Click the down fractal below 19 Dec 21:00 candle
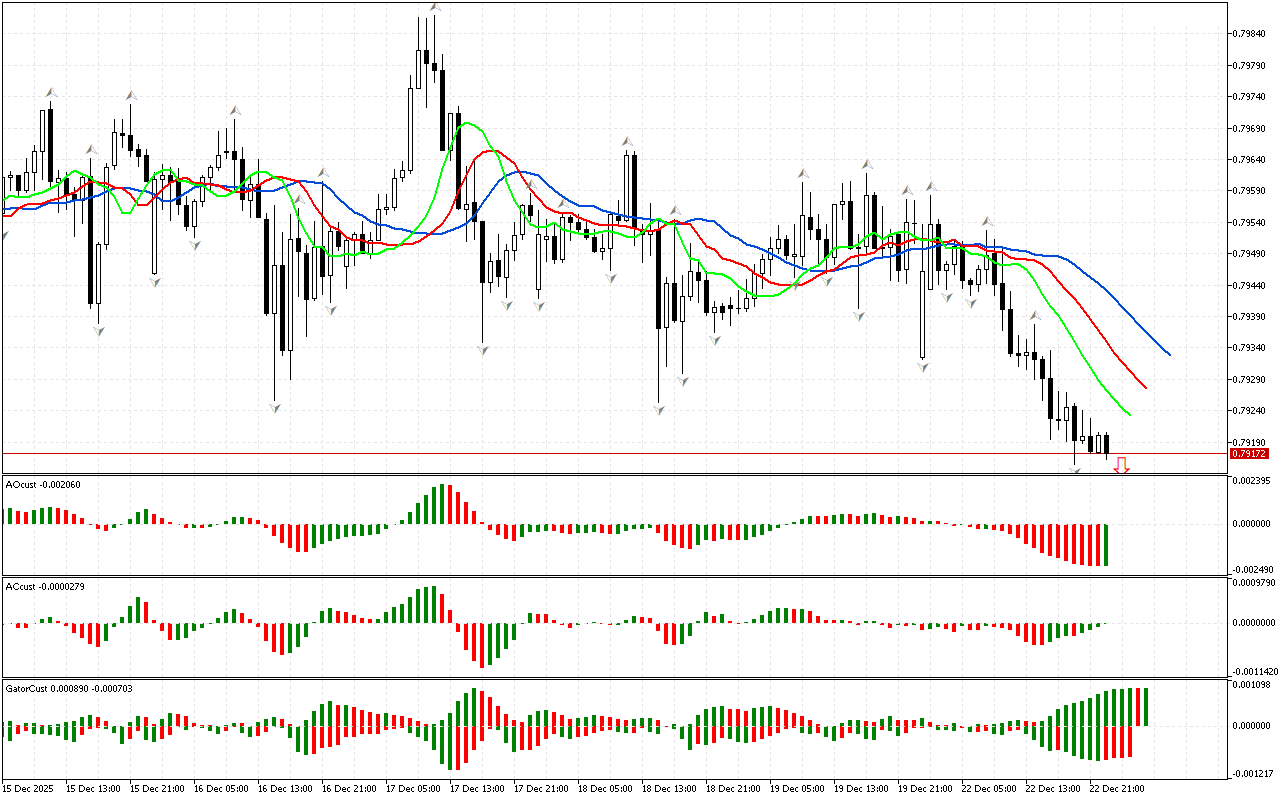The image size is (1280, 800). [x=922, y=367]
